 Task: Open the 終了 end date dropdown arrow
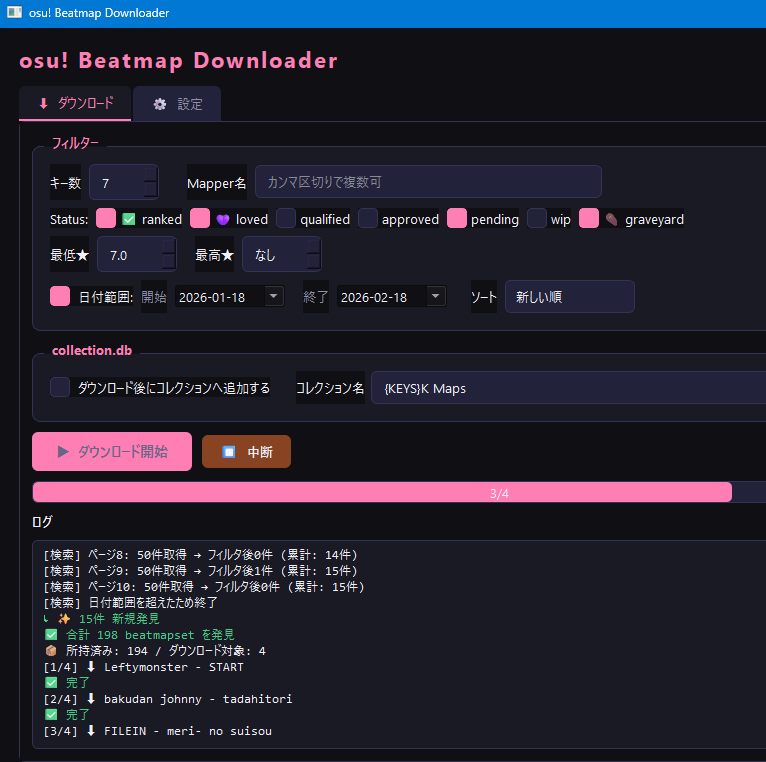click(x=436, y=296)
